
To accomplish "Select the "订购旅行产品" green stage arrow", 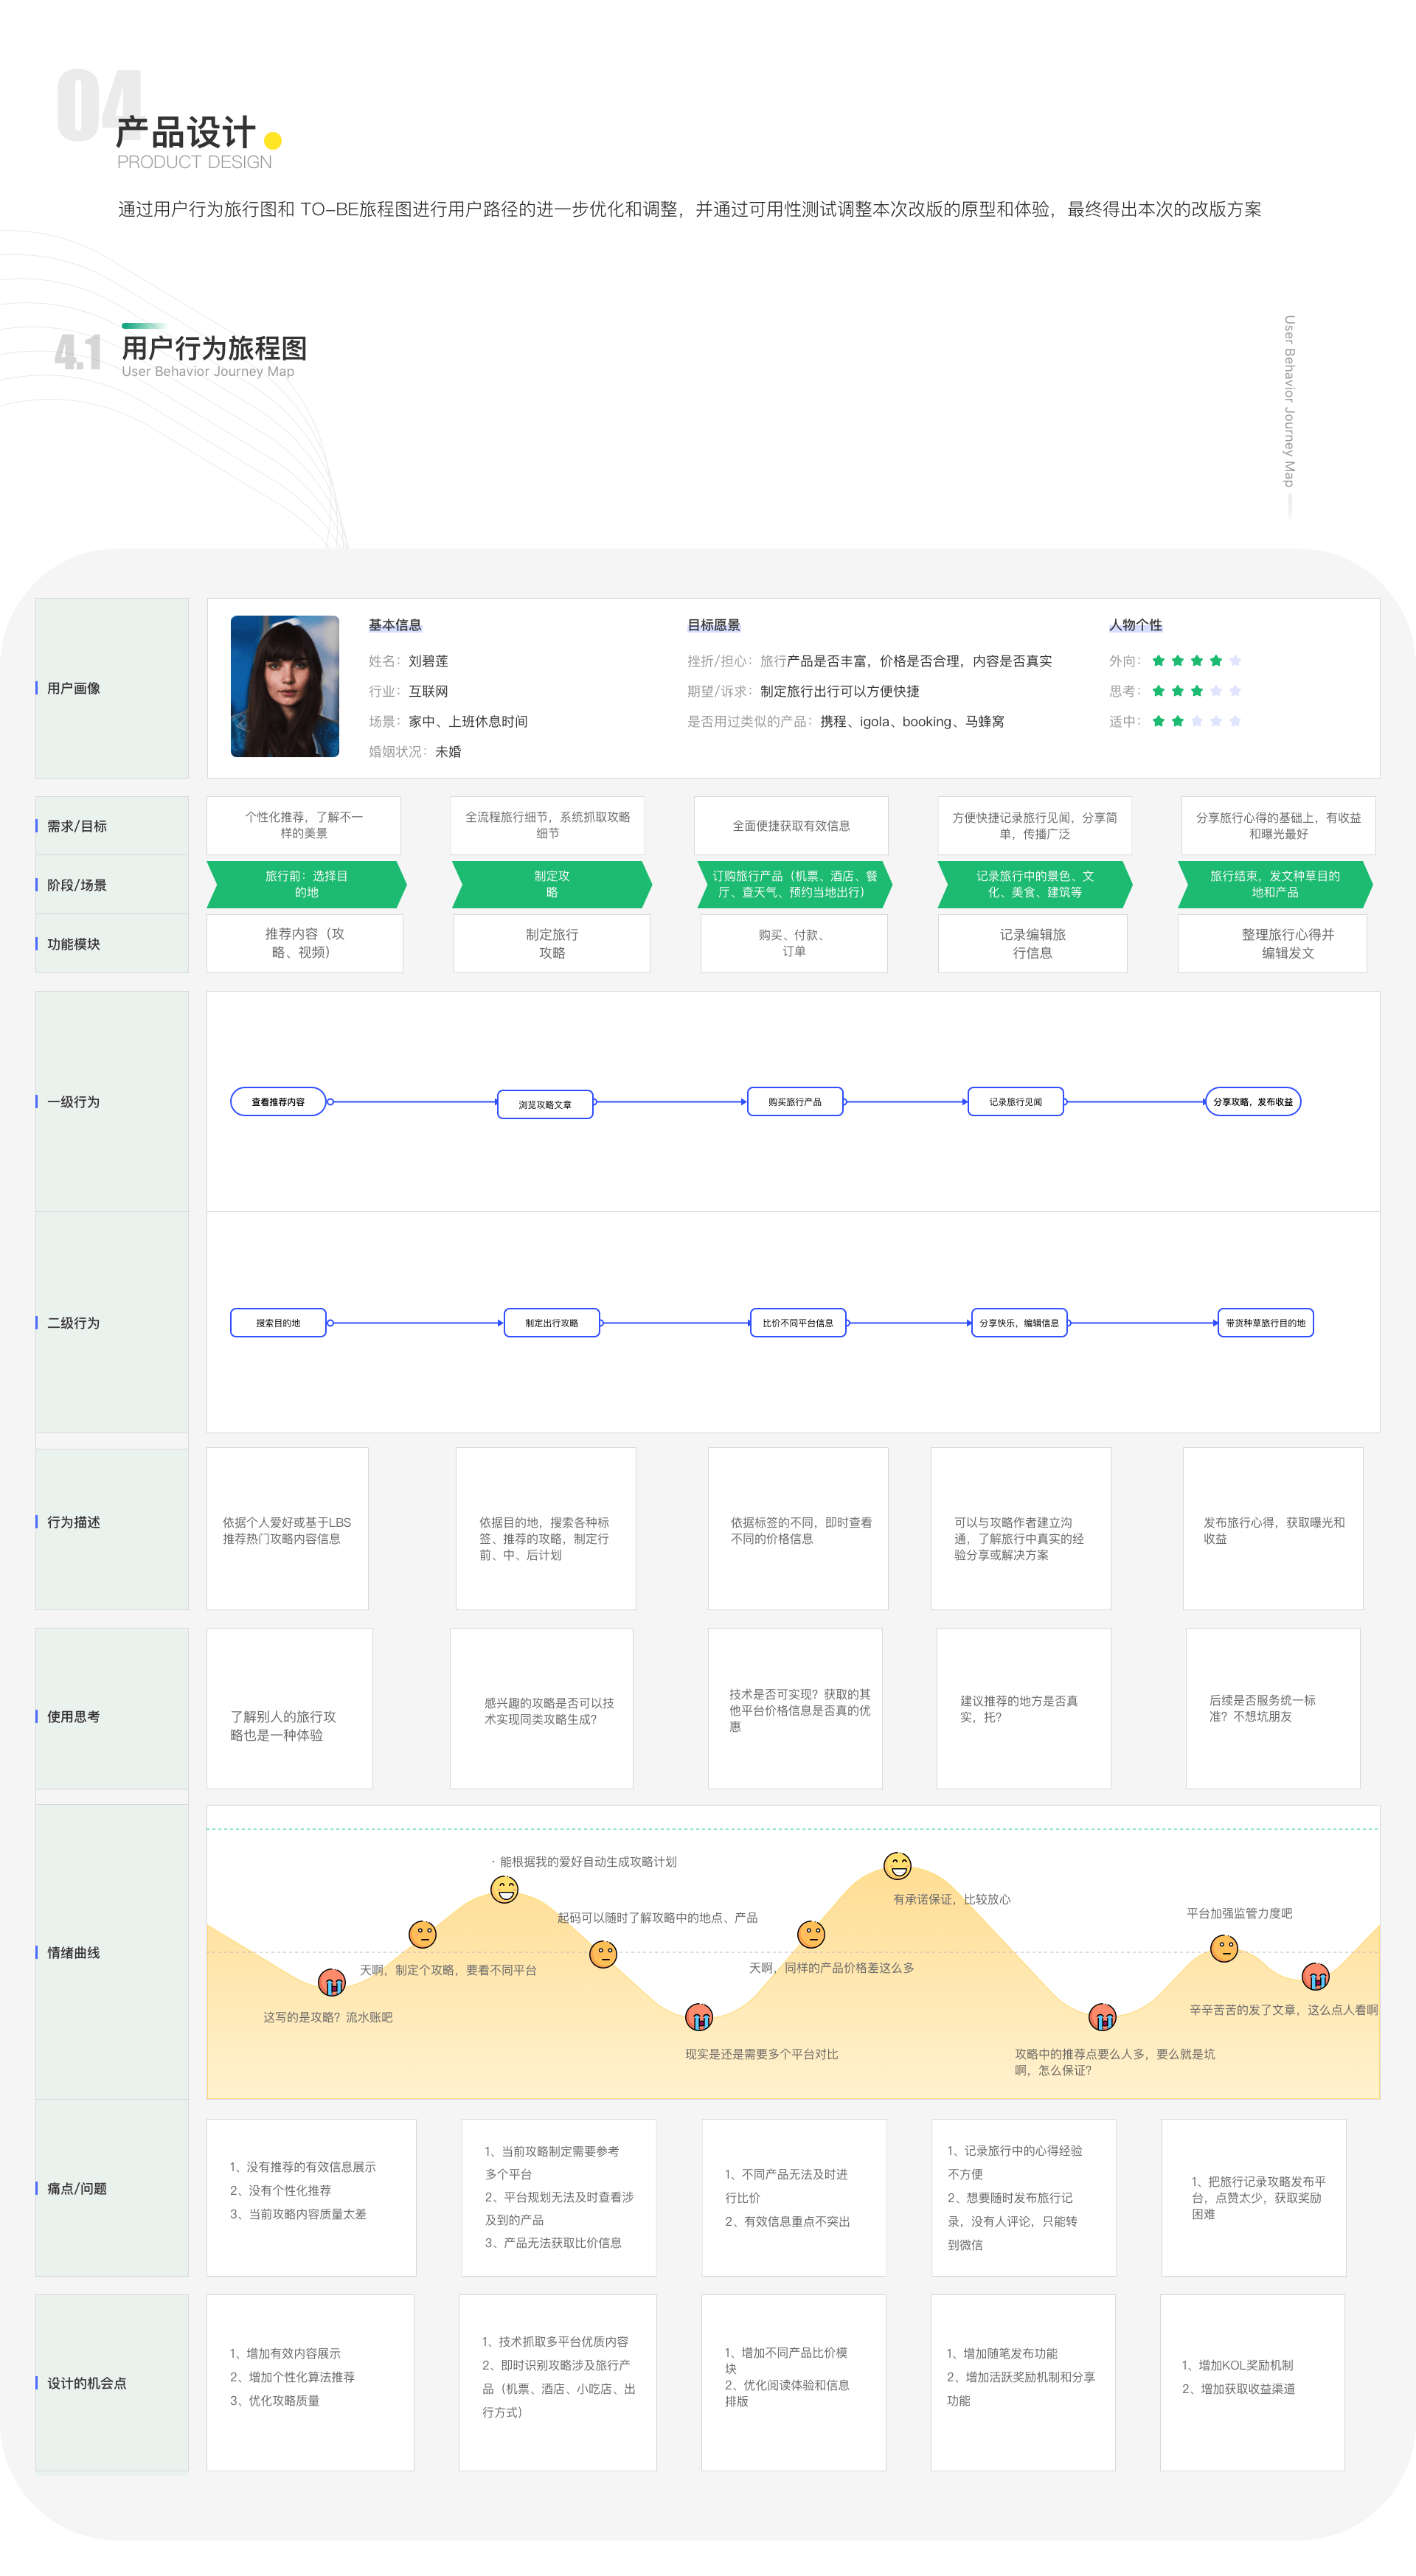I will [795, 884].
